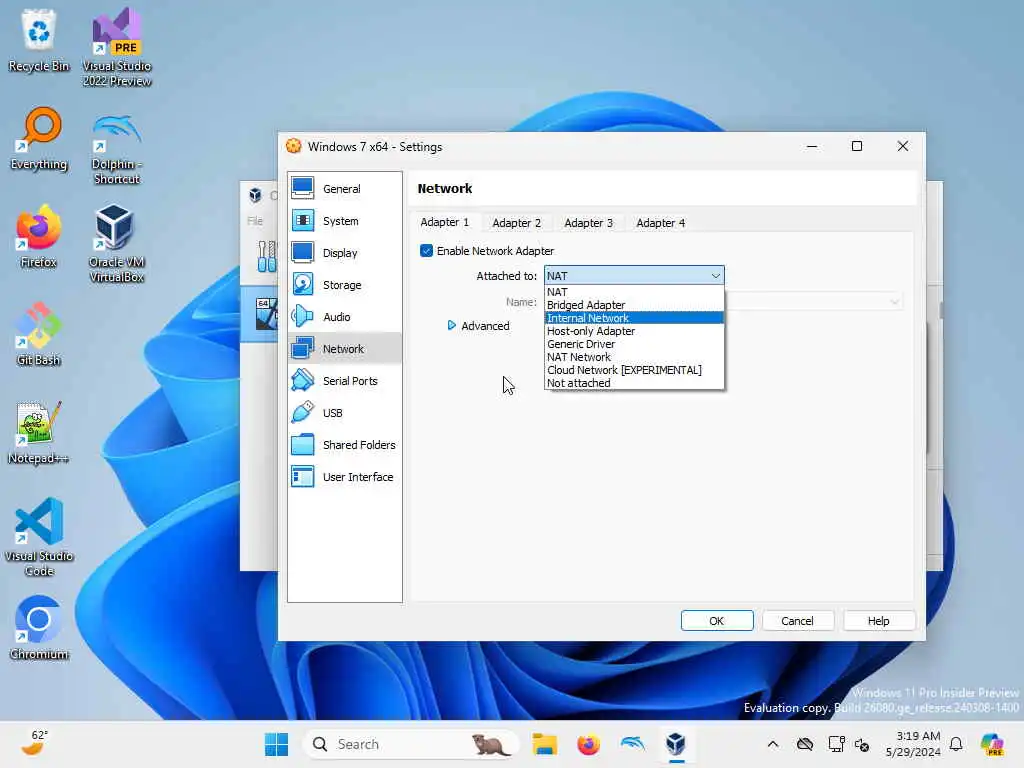
Task: Open Help for settings dialog
Action: (878, 621)
